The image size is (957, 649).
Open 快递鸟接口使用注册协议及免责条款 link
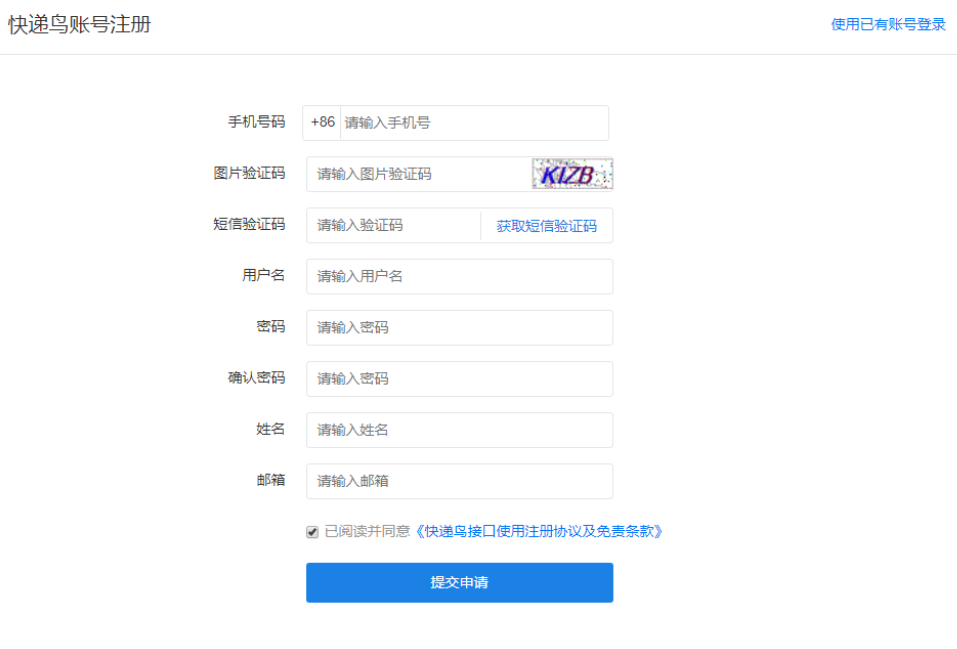click(x=538, y=531)
